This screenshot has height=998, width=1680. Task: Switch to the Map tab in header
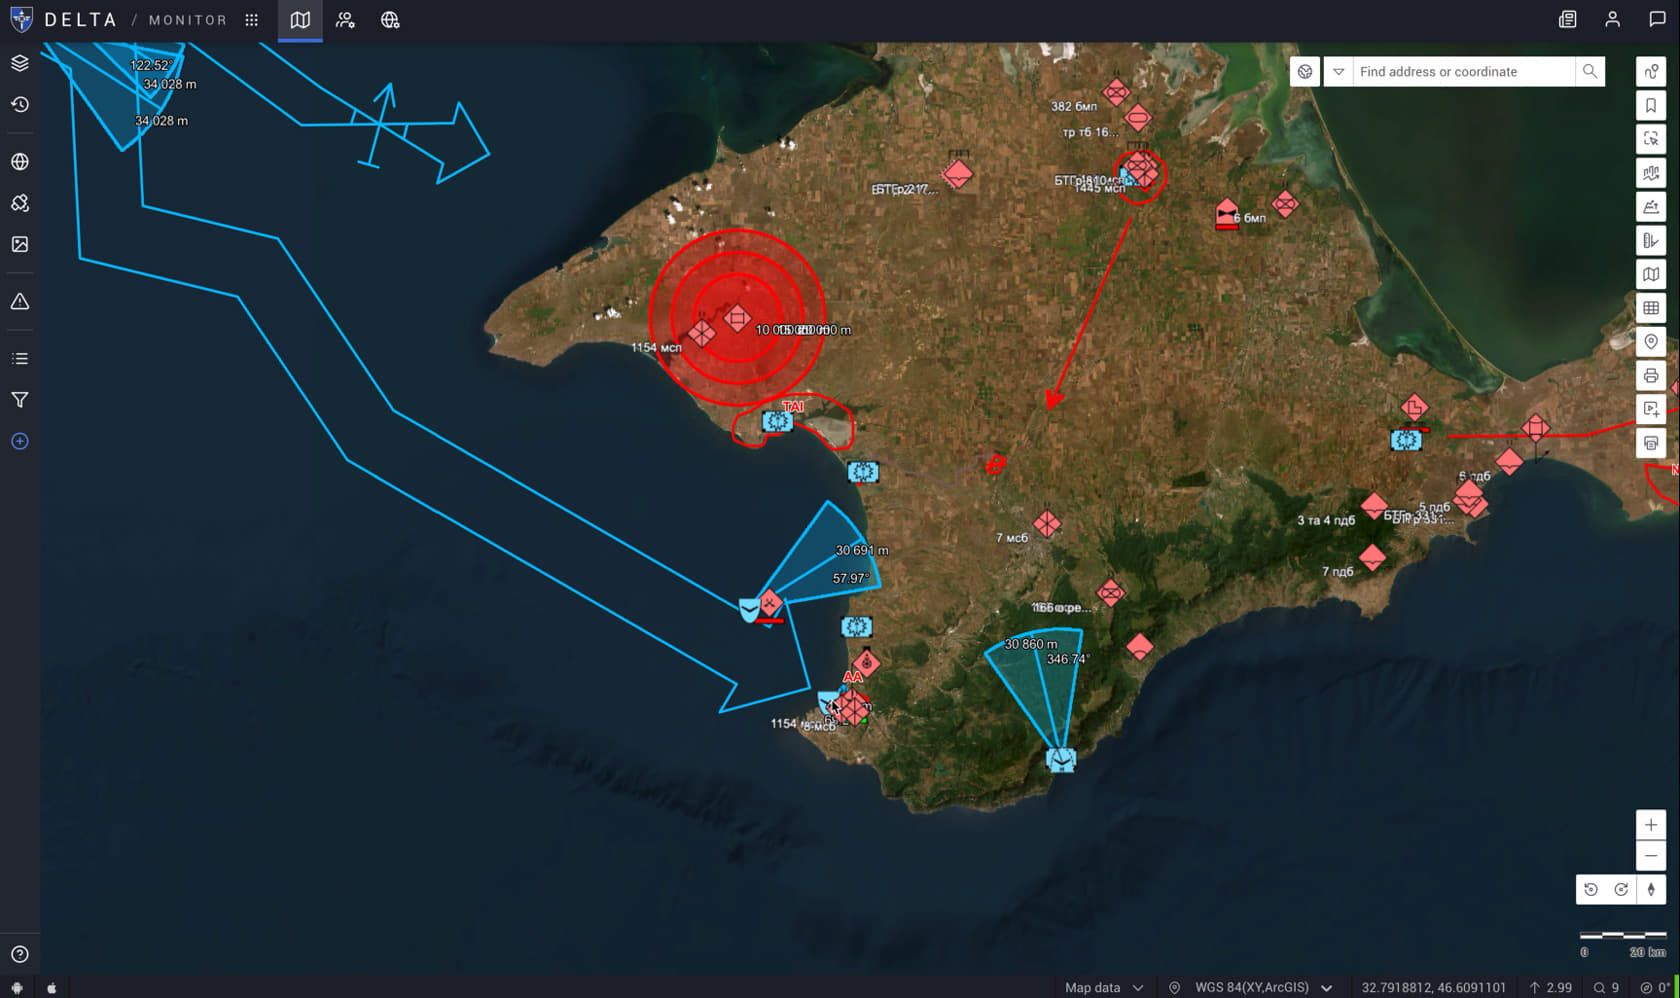pos(300,20)
